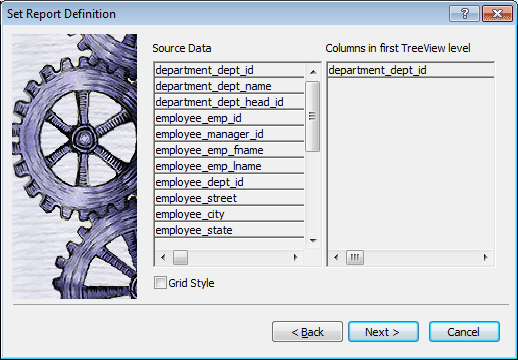Select employee_state in Source Data
518x360 pixels.
(x=229, y=230)
